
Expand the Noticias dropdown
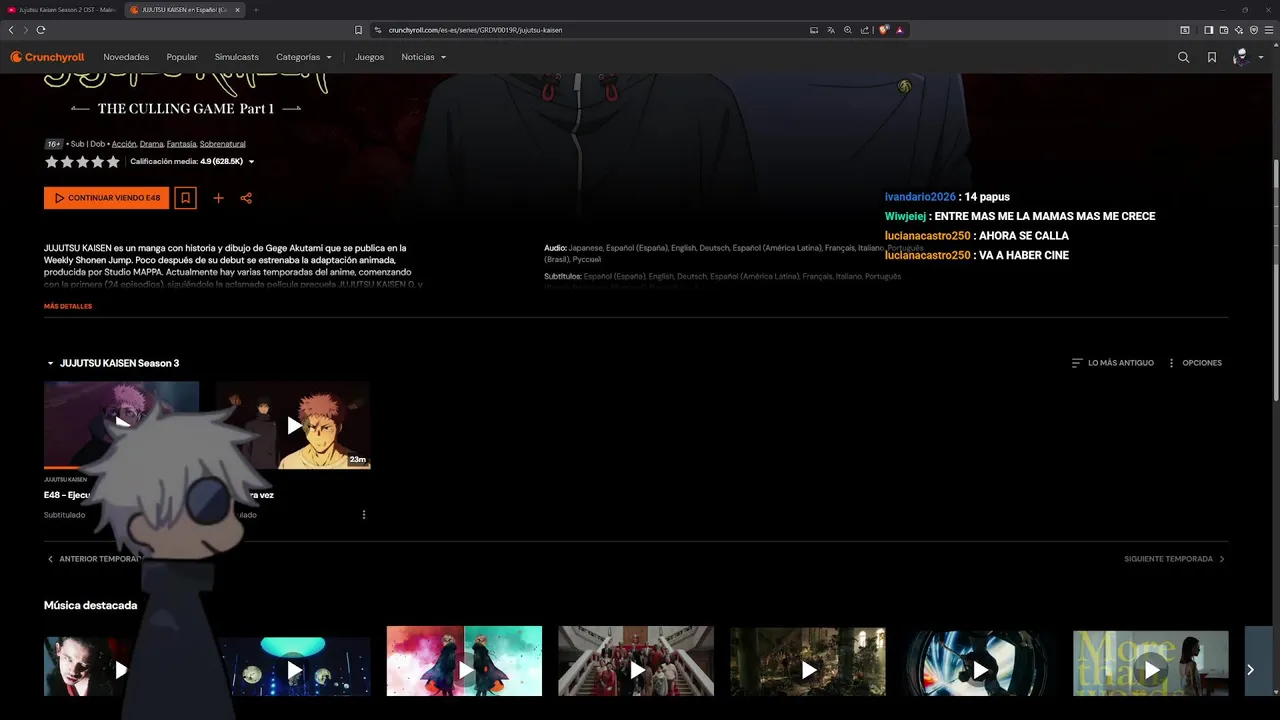pyautogui.click(x=424, y=57)
